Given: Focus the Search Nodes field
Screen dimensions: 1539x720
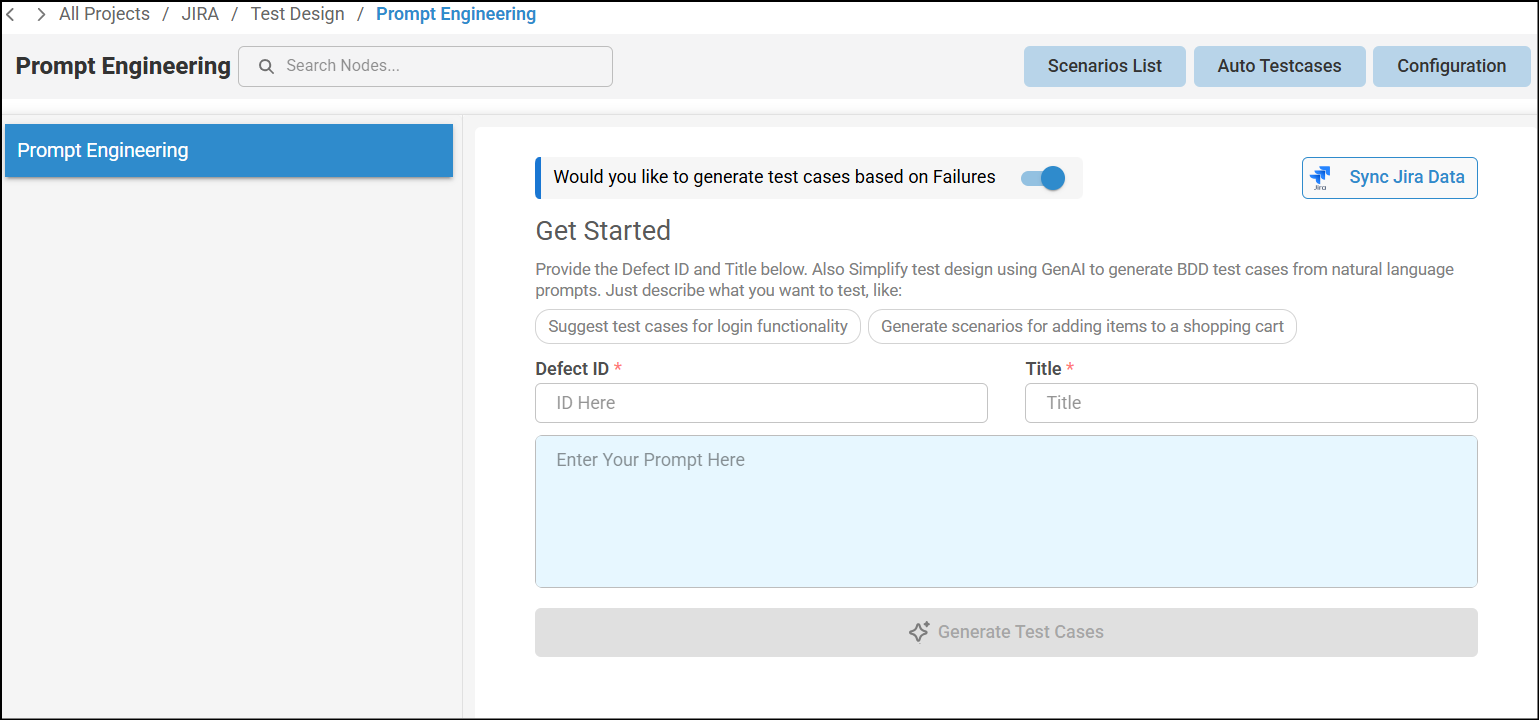Looking at the screenshot, I should pyautogui.click(x=440, y=66).
